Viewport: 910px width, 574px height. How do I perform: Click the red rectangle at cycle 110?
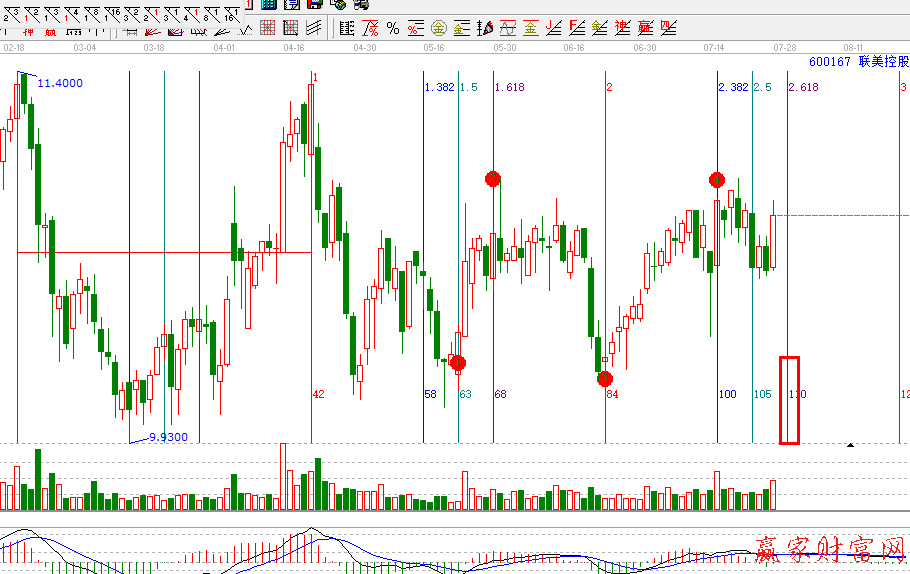coord(789,399)
